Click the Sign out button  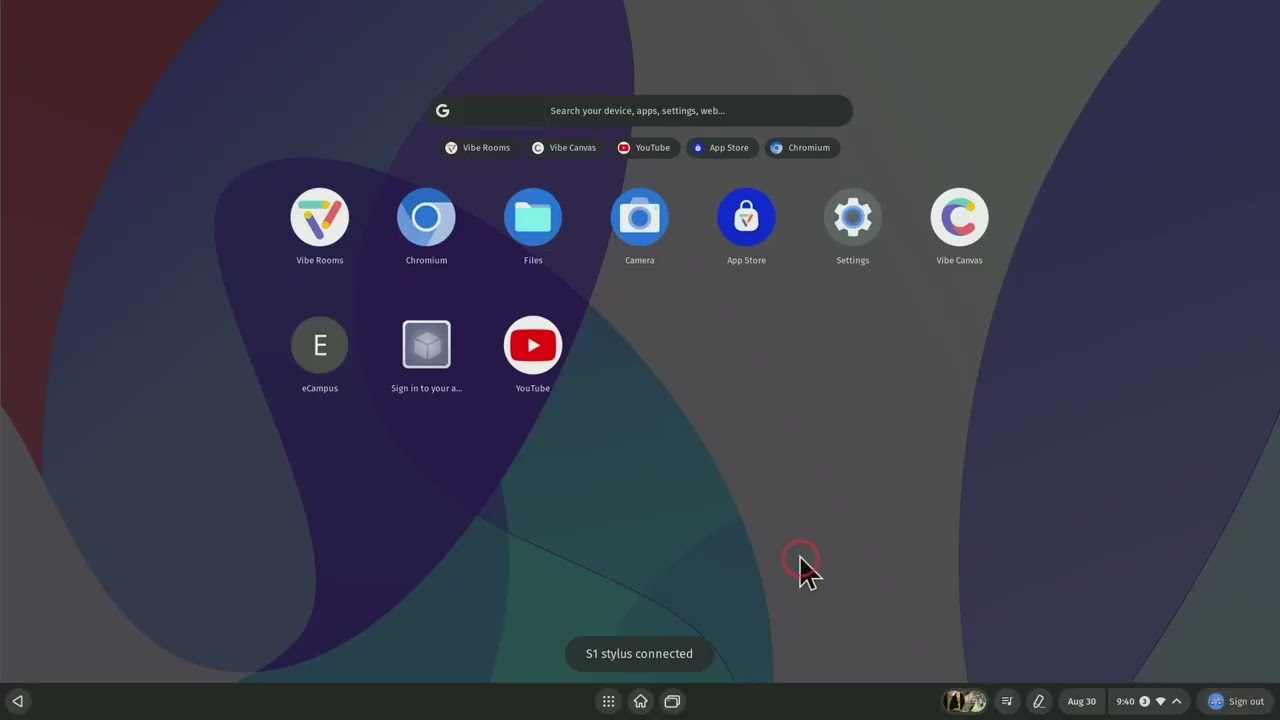click(x=1236, y=702)
